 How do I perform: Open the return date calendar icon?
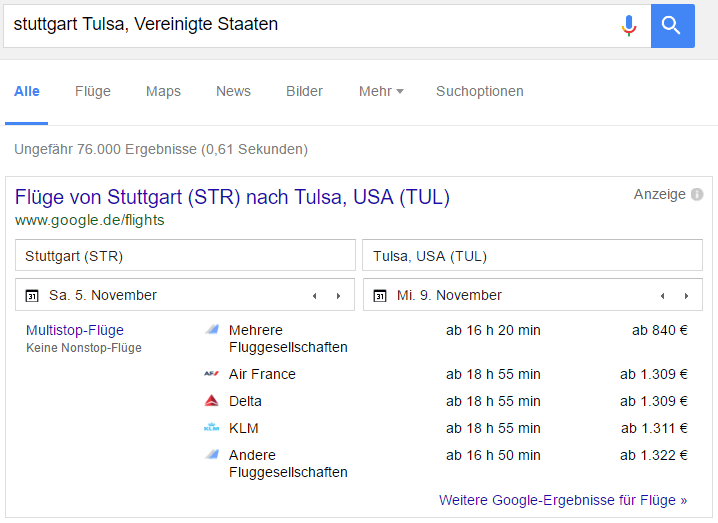[380, 296]
